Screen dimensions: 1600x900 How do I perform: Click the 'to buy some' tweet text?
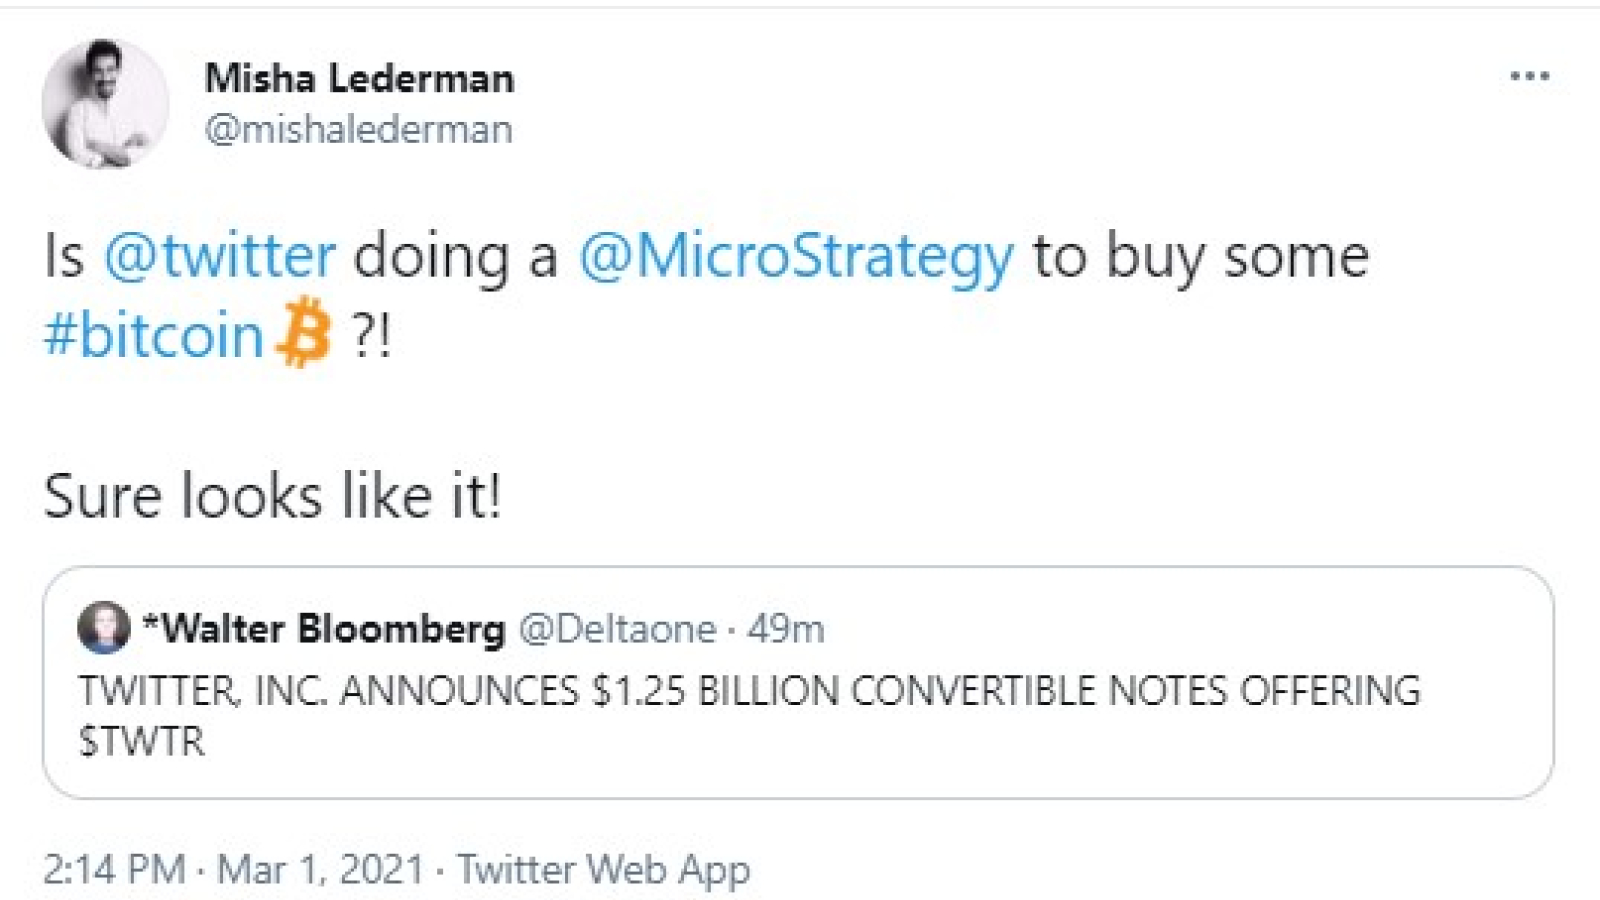(x=1200, y=257)
